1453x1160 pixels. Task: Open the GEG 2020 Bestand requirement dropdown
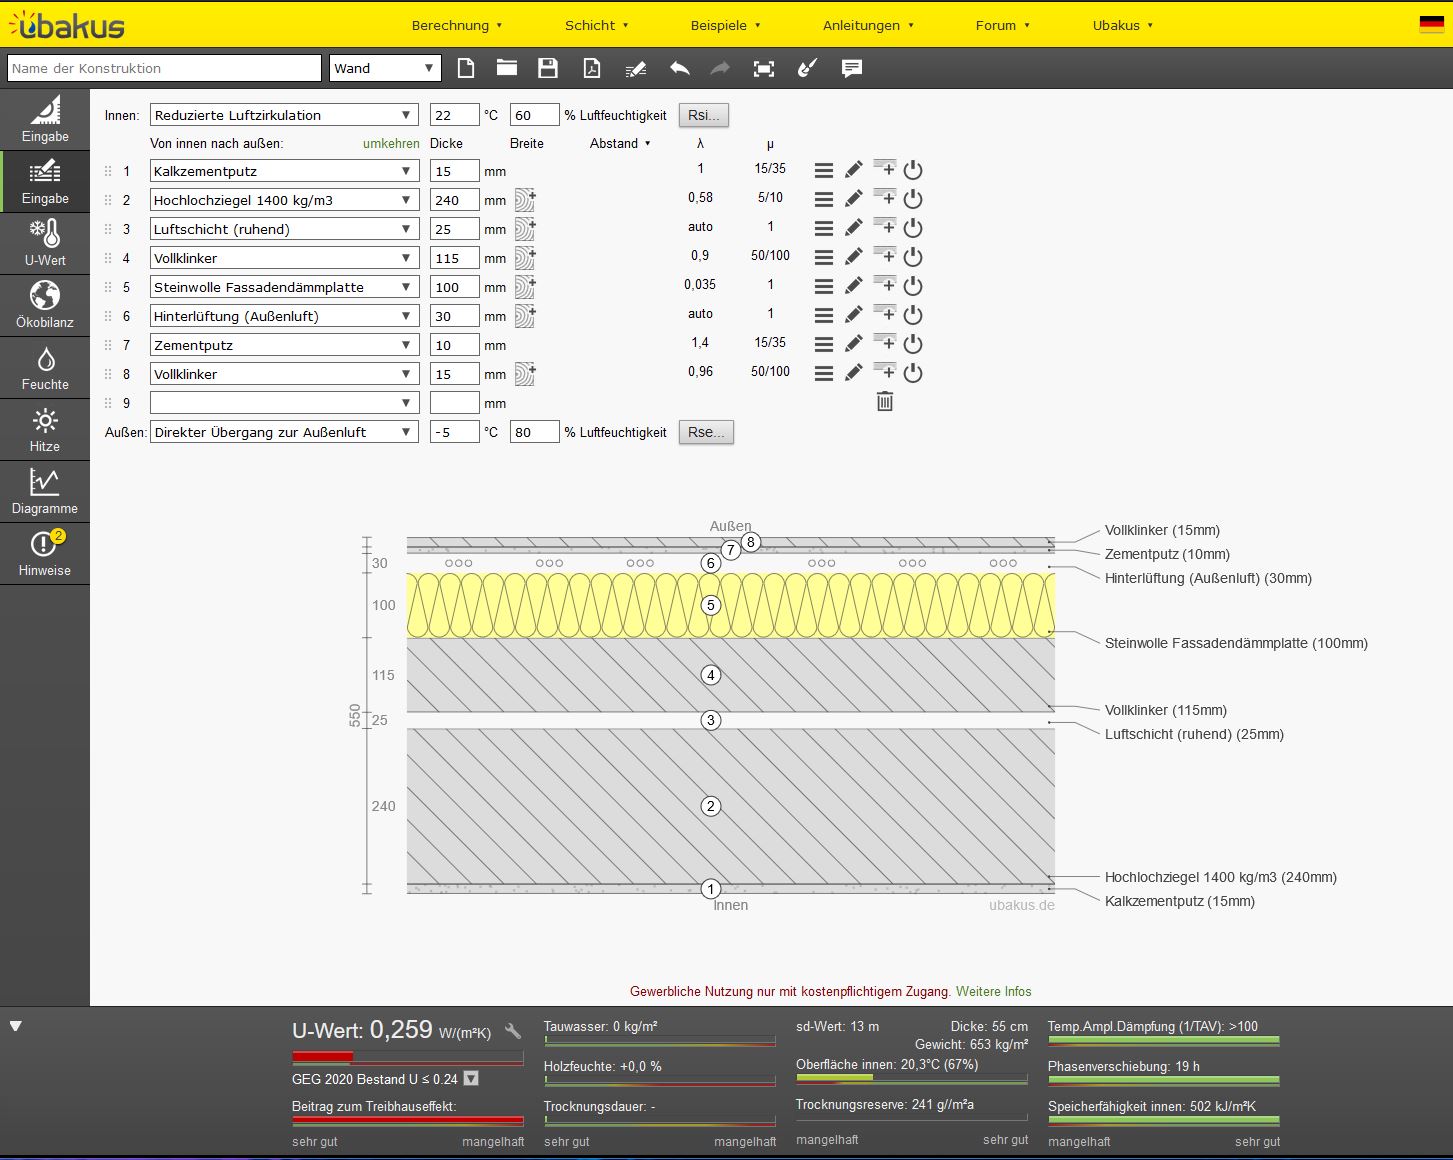click(471, 1079)
